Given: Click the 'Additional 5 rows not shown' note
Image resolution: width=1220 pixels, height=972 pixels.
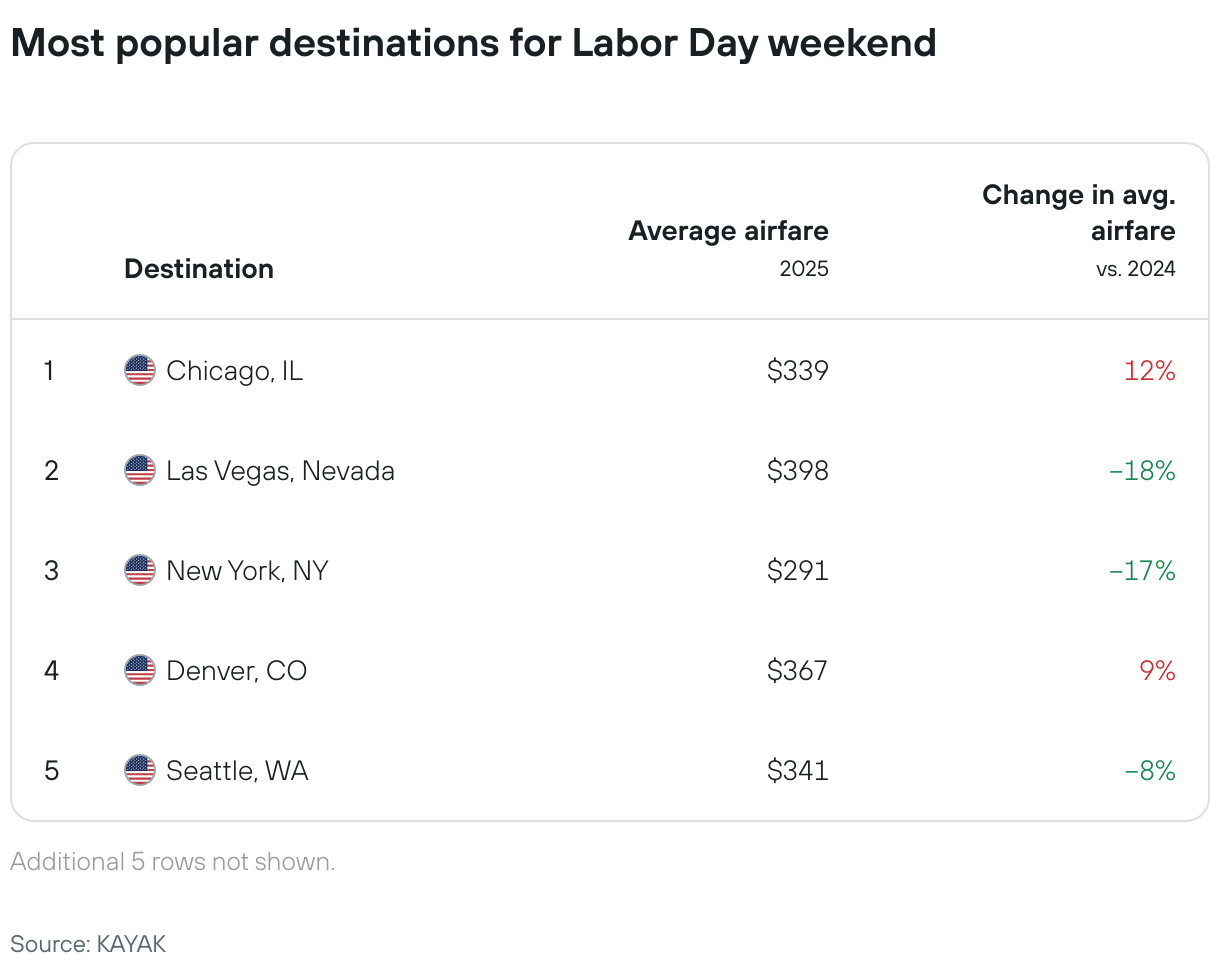Looking at the screenshot, I should [173, 862].
